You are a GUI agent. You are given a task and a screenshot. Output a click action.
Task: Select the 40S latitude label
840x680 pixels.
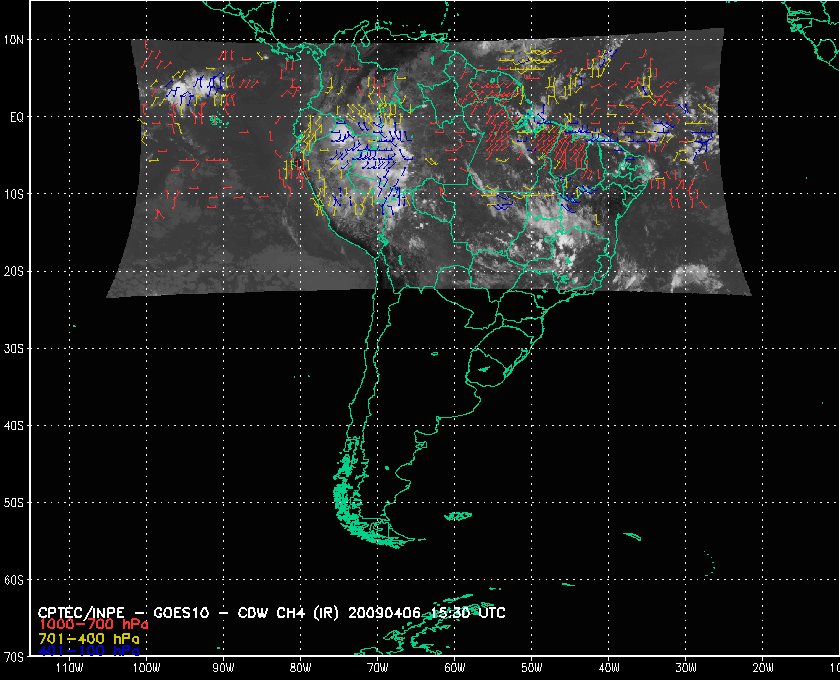13,425
